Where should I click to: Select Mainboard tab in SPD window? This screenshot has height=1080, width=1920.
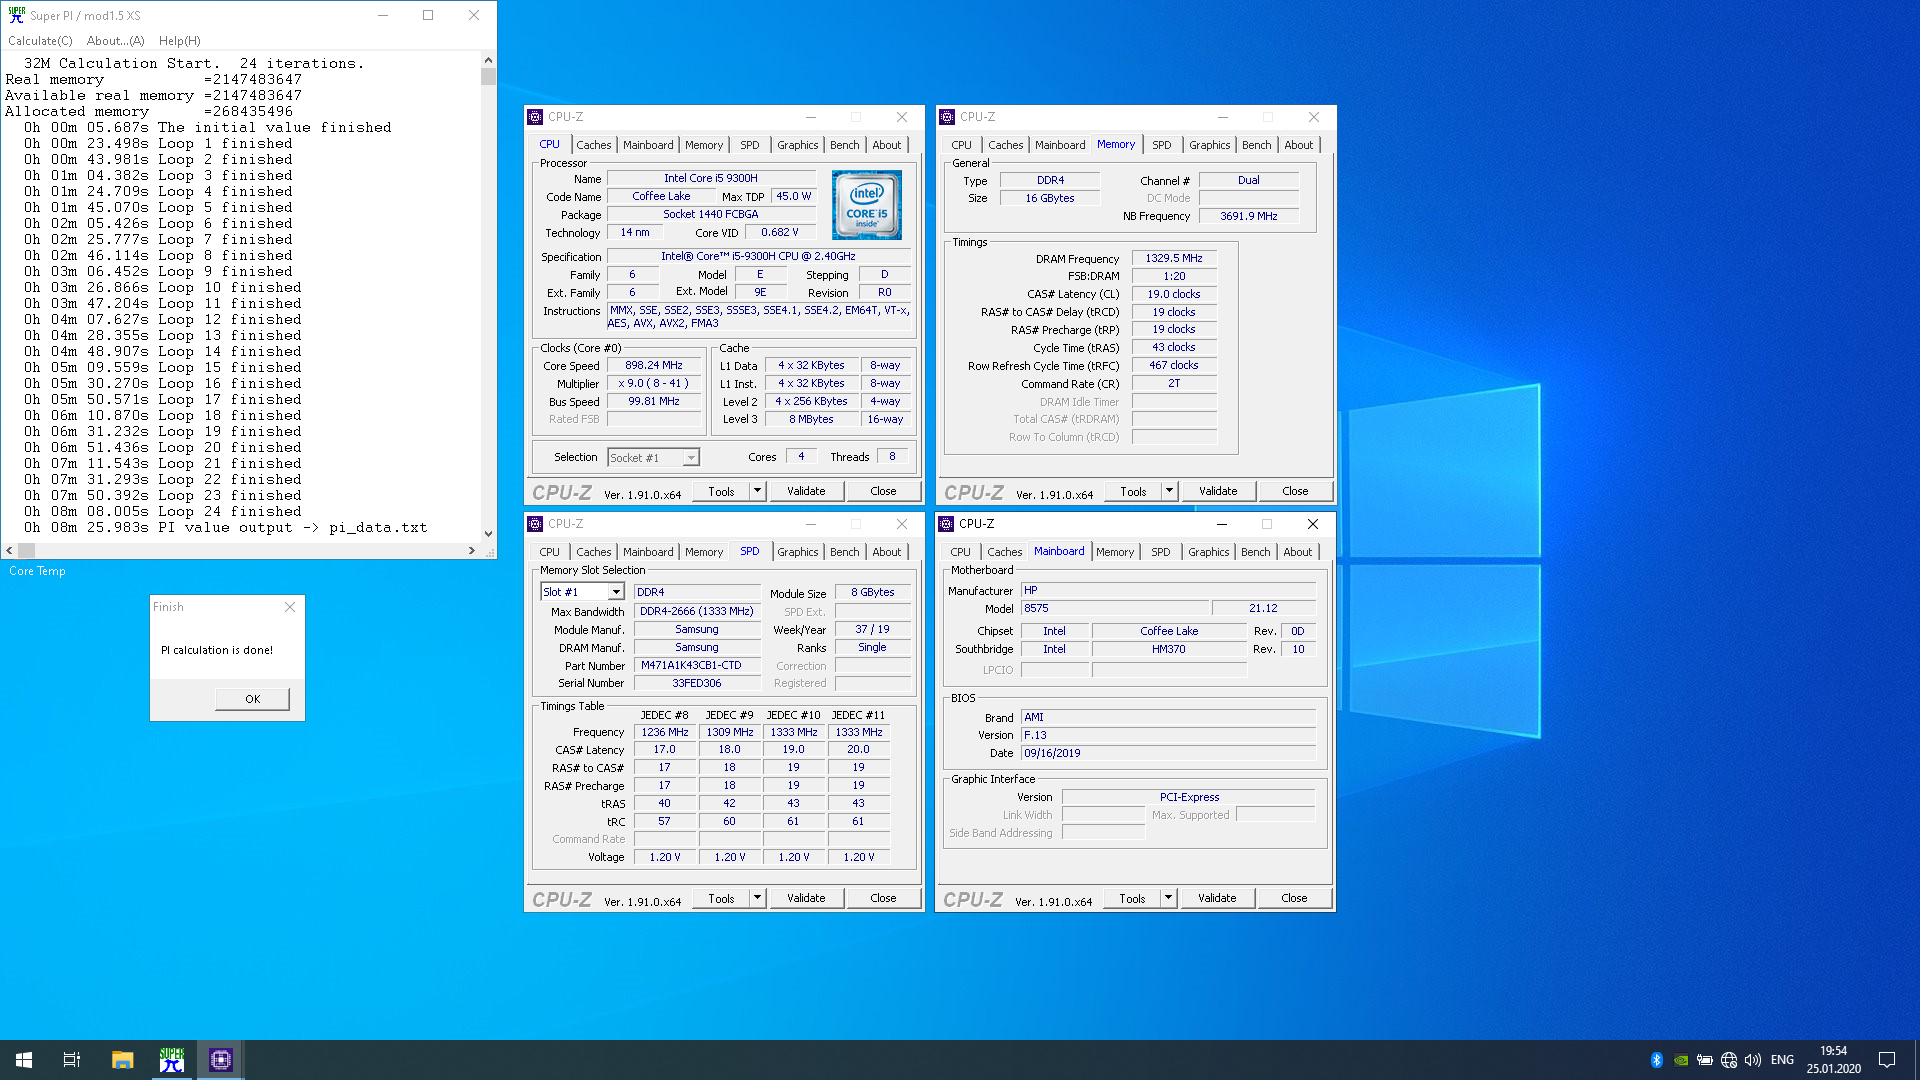point(648,552)
